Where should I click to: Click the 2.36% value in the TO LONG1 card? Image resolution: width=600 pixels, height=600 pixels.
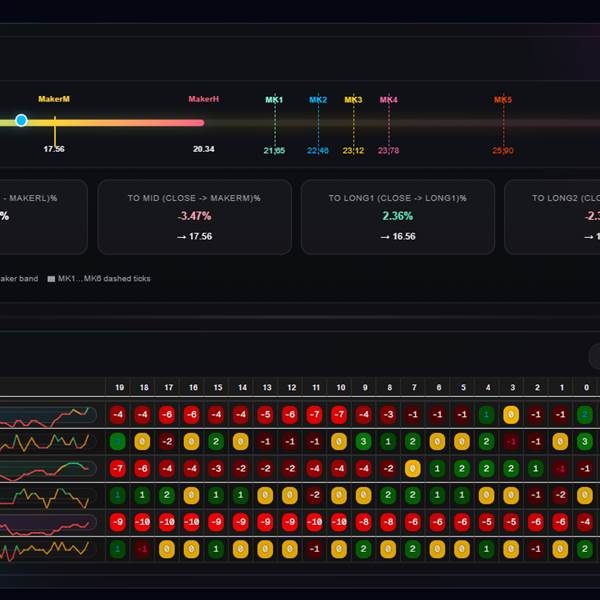[x=398, y=216]
